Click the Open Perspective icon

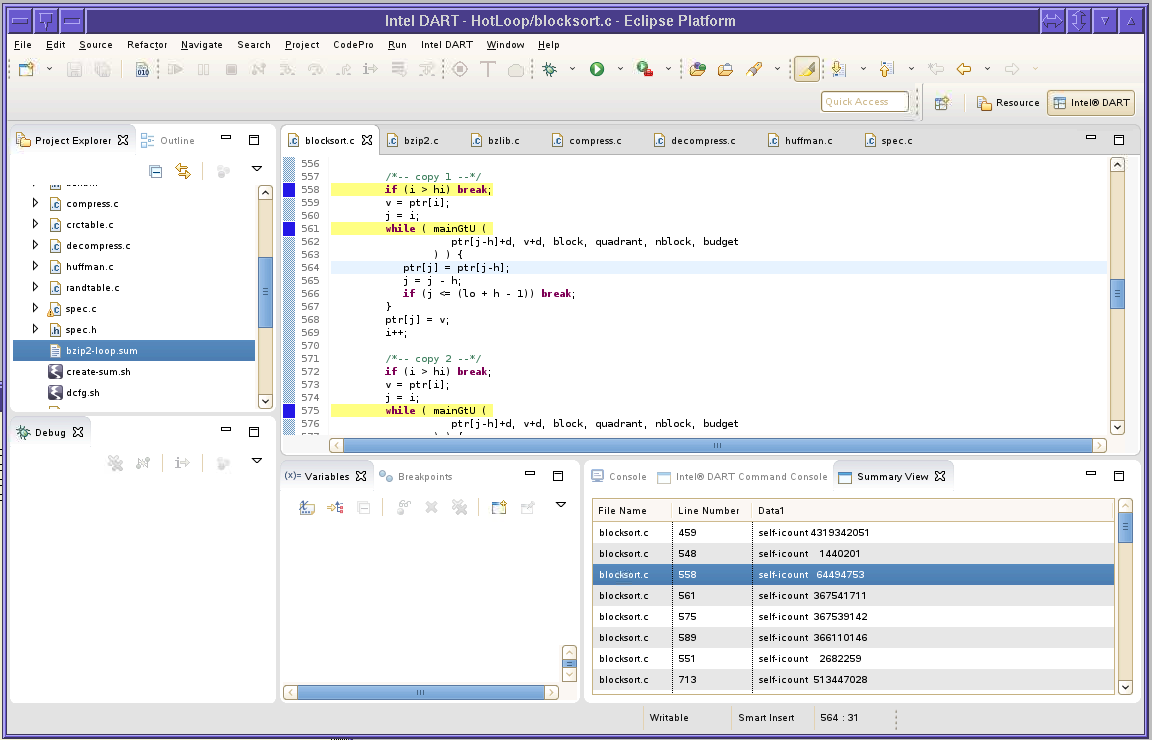(x=941, y=102)
